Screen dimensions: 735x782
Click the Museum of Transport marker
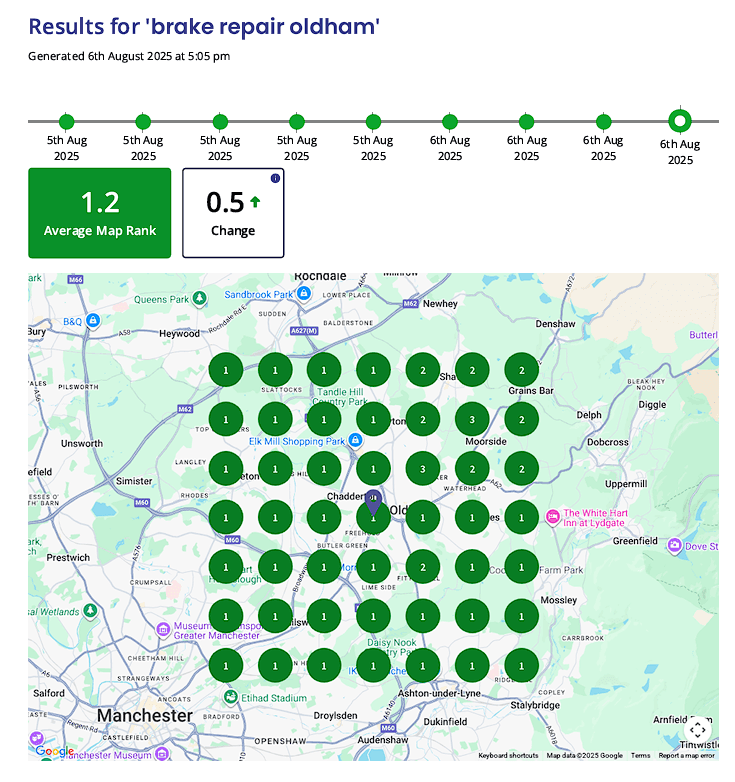point(163,628)
